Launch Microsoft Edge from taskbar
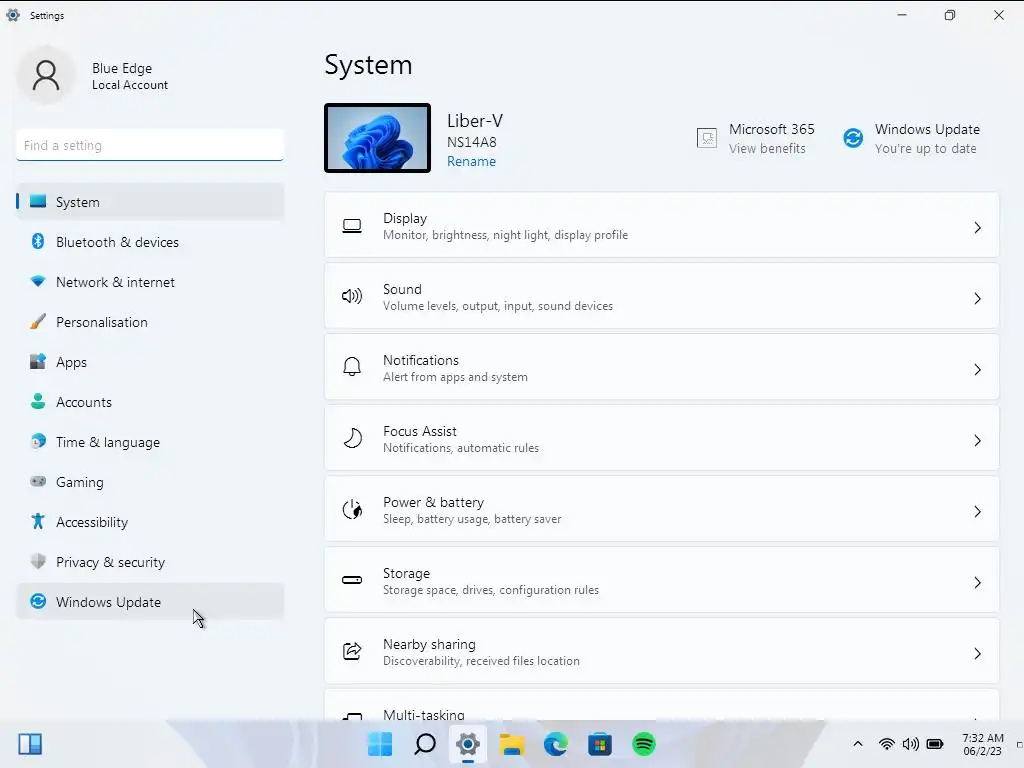 coord(556,744)
